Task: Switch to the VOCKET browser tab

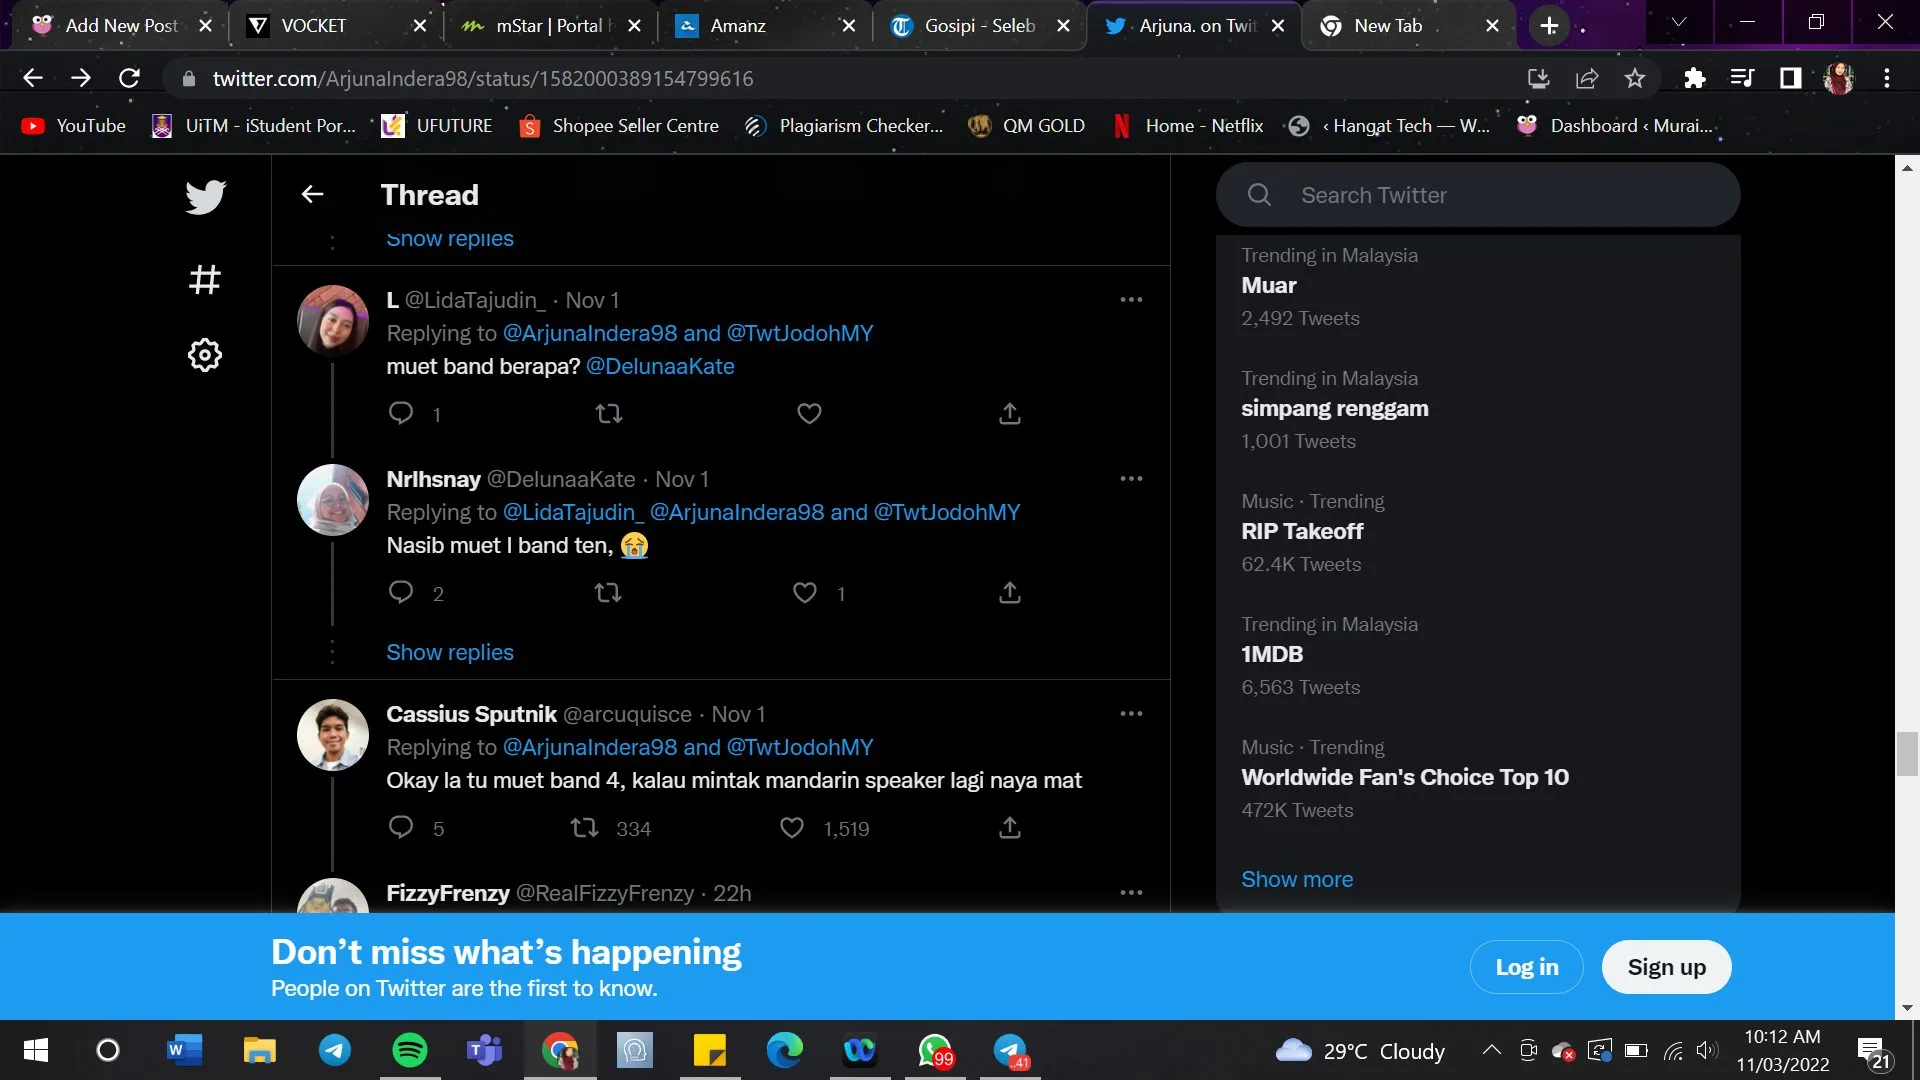Action: (x=314, y=26)
